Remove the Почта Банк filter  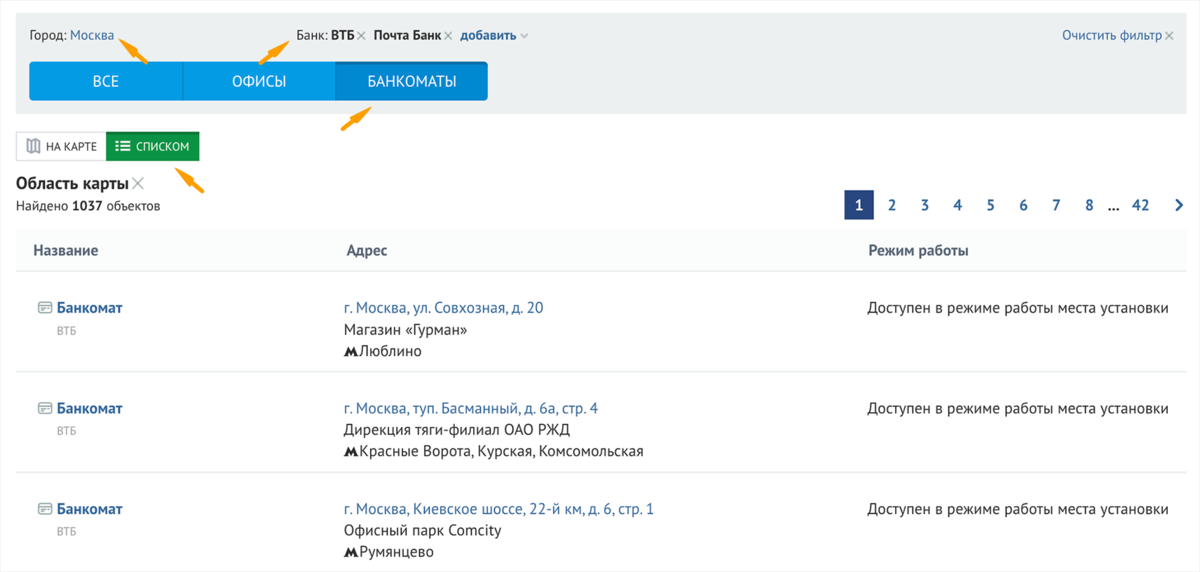[x=449, y=36]
